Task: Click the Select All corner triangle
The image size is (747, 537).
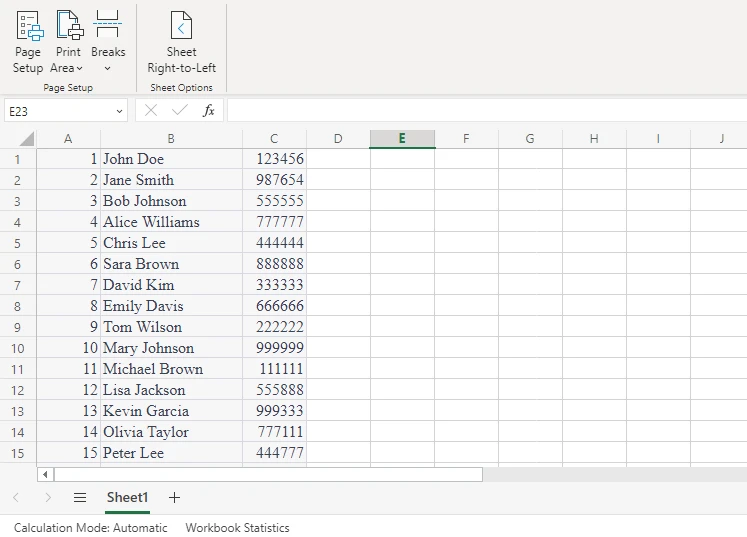Action: (26, 139)
